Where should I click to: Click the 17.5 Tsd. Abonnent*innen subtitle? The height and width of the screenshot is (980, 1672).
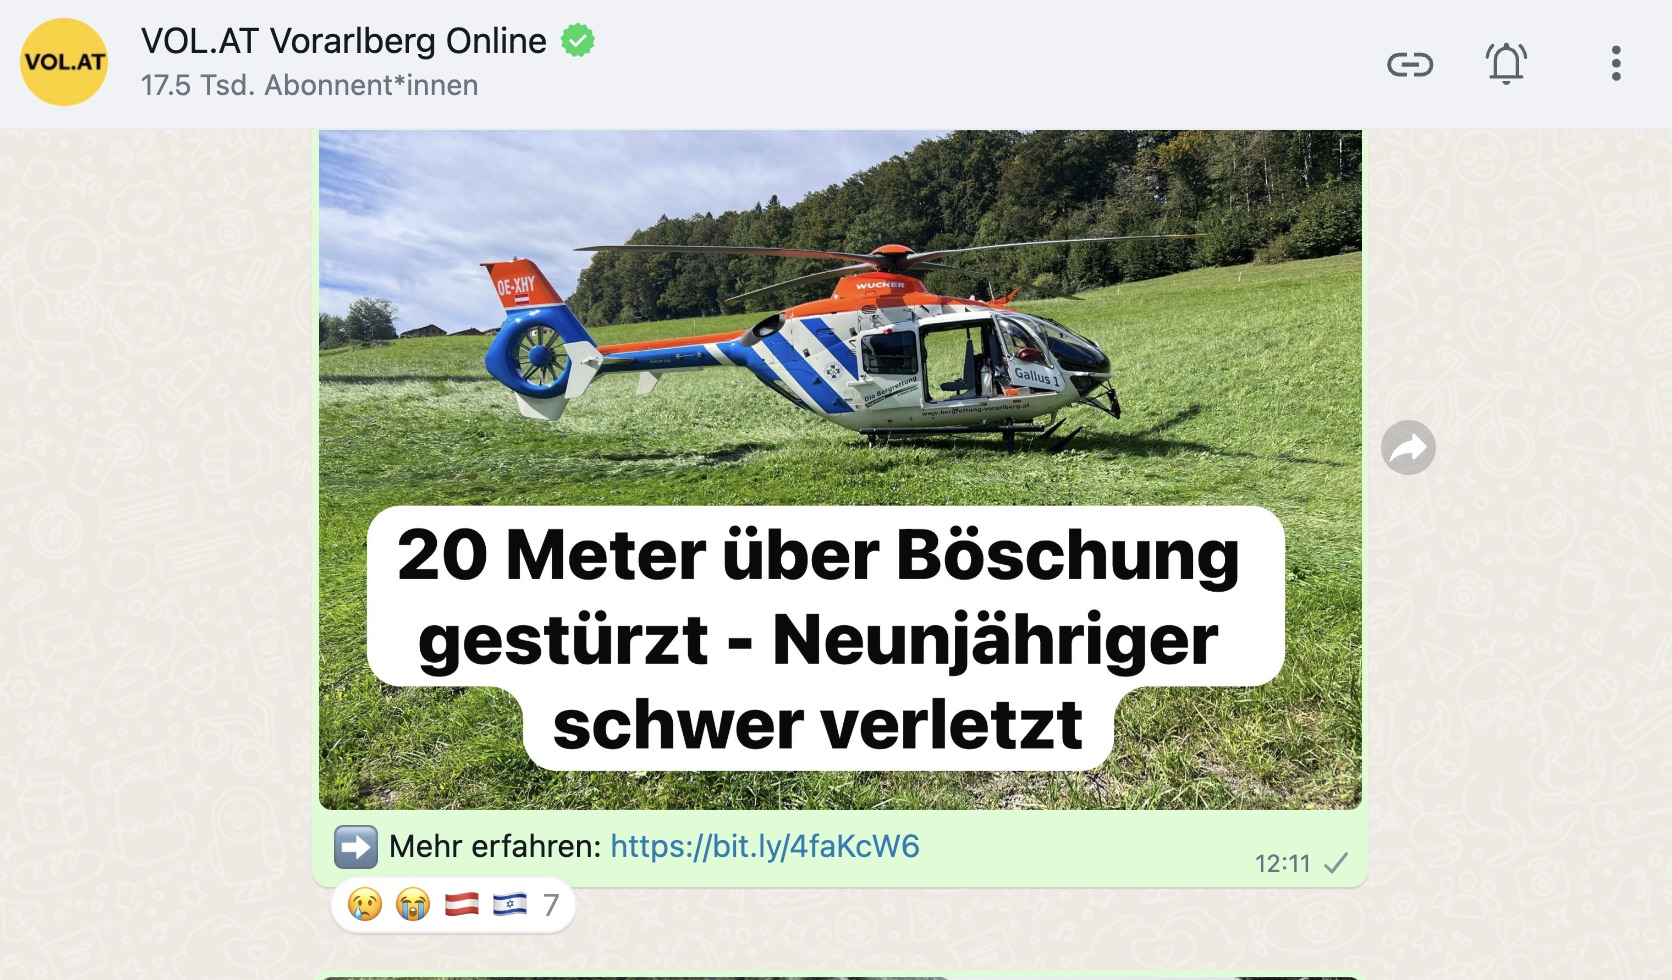click(x=309, y=85)
